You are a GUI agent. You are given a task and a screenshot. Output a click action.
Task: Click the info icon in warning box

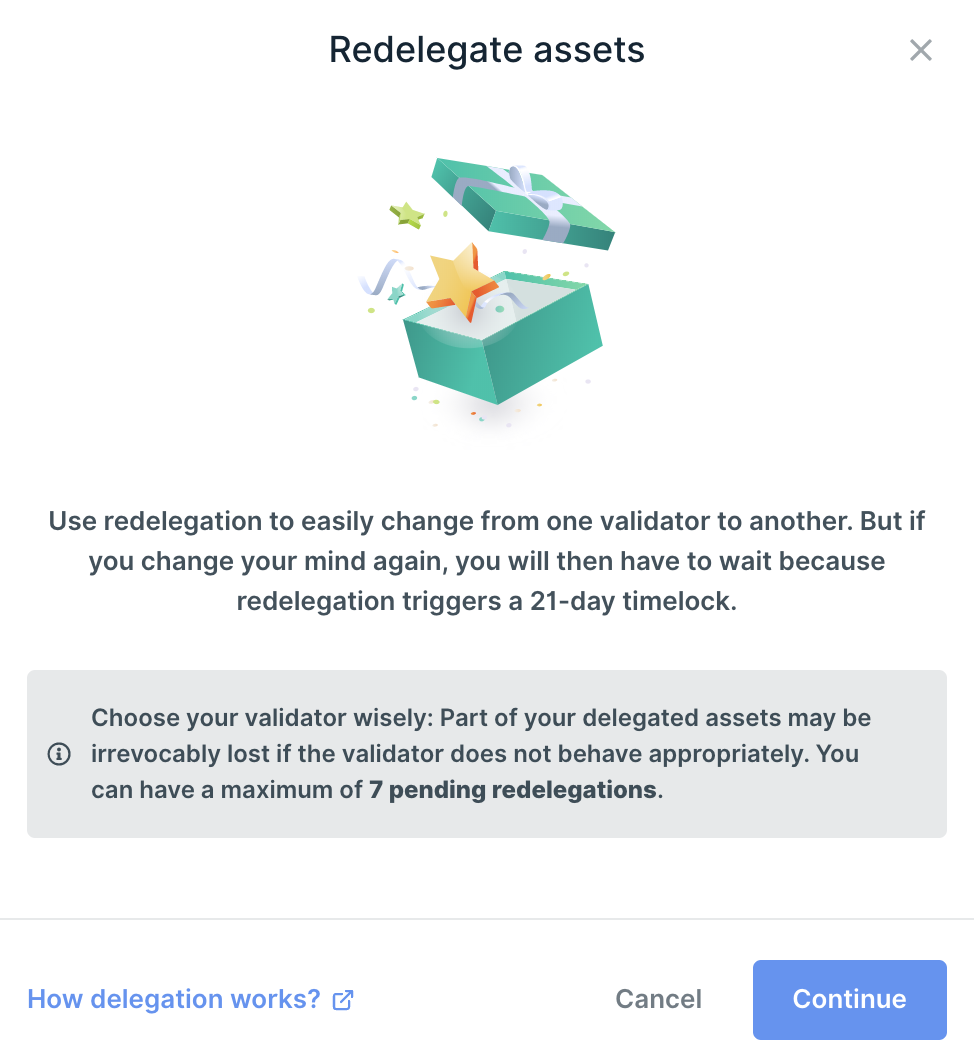coord(59,754)
